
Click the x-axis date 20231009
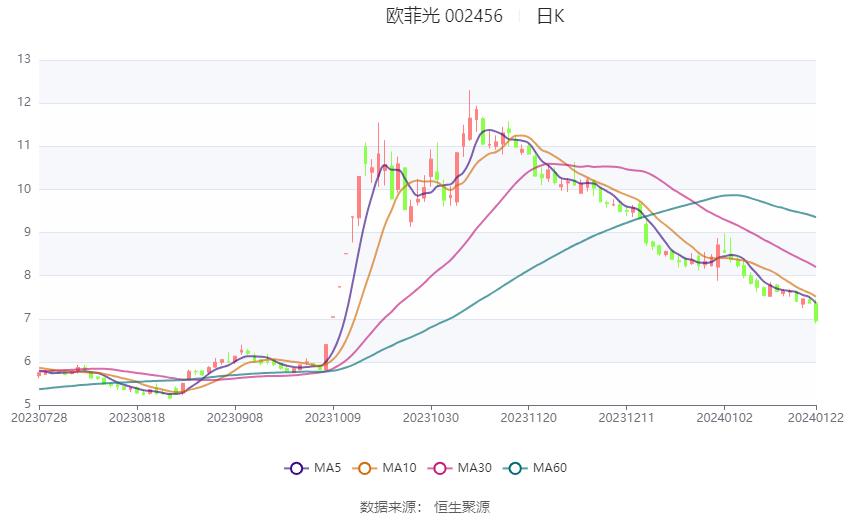click(x=333, y=418)
